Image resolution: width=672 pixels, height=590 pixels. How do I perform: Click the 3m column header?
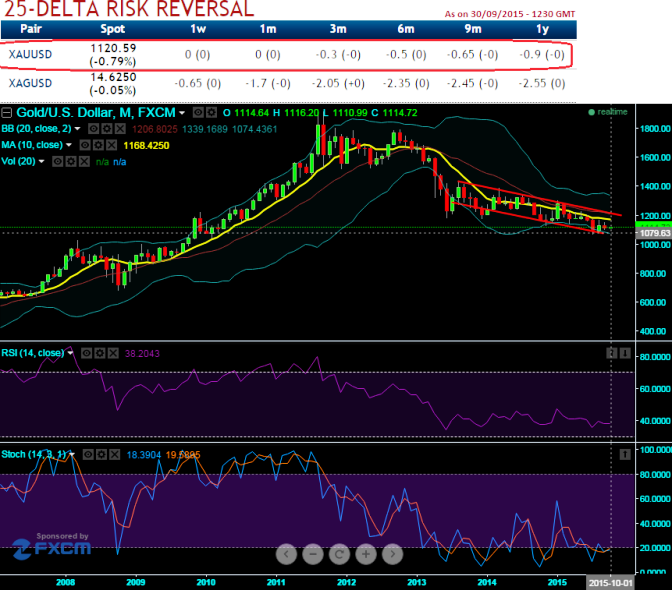[x=338, y=29]
